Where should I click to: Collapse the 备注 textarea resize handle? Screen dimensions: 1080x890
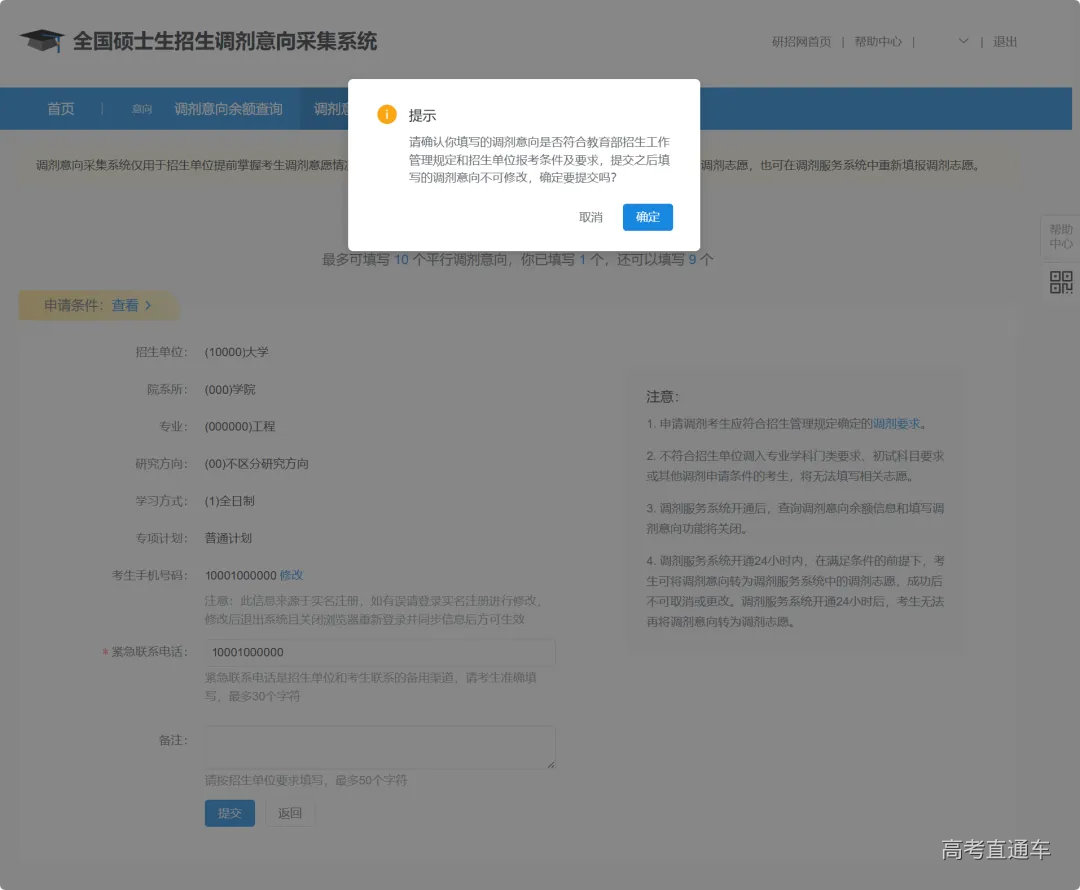pyautogui.click(x=552, y=762)
